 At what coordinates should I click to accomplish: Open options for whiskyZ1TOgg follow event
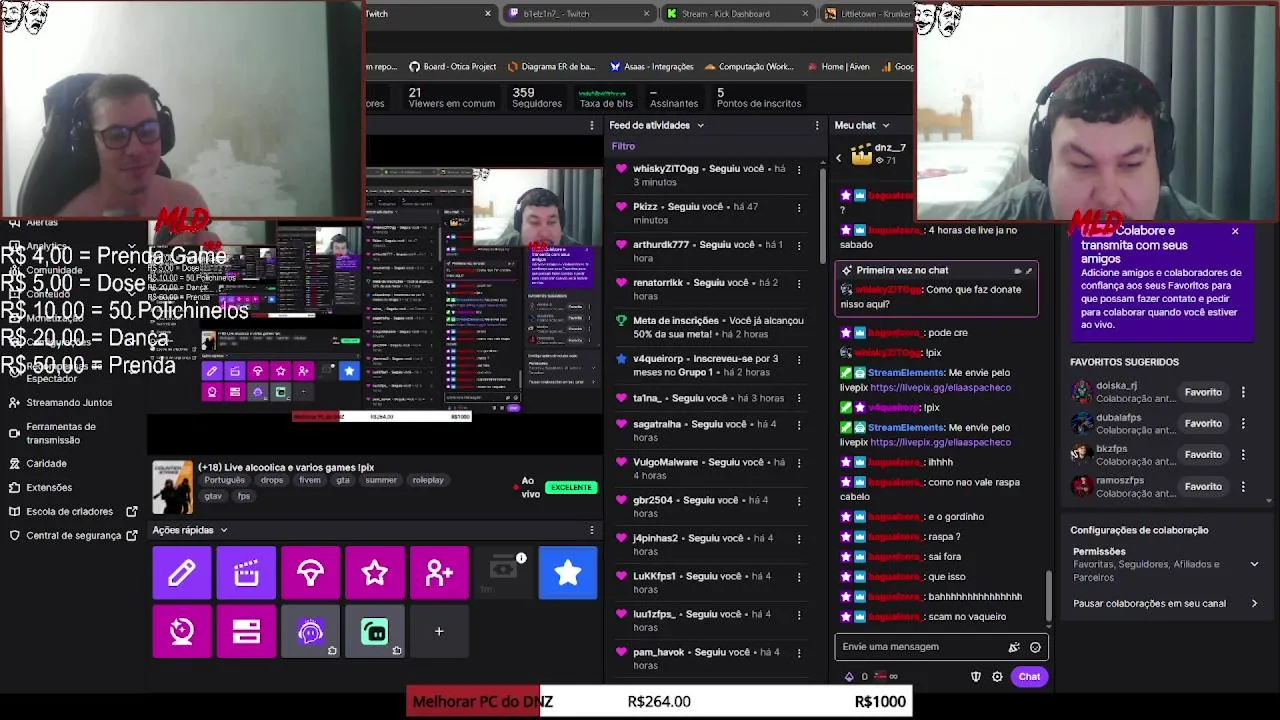pos(798,169)
